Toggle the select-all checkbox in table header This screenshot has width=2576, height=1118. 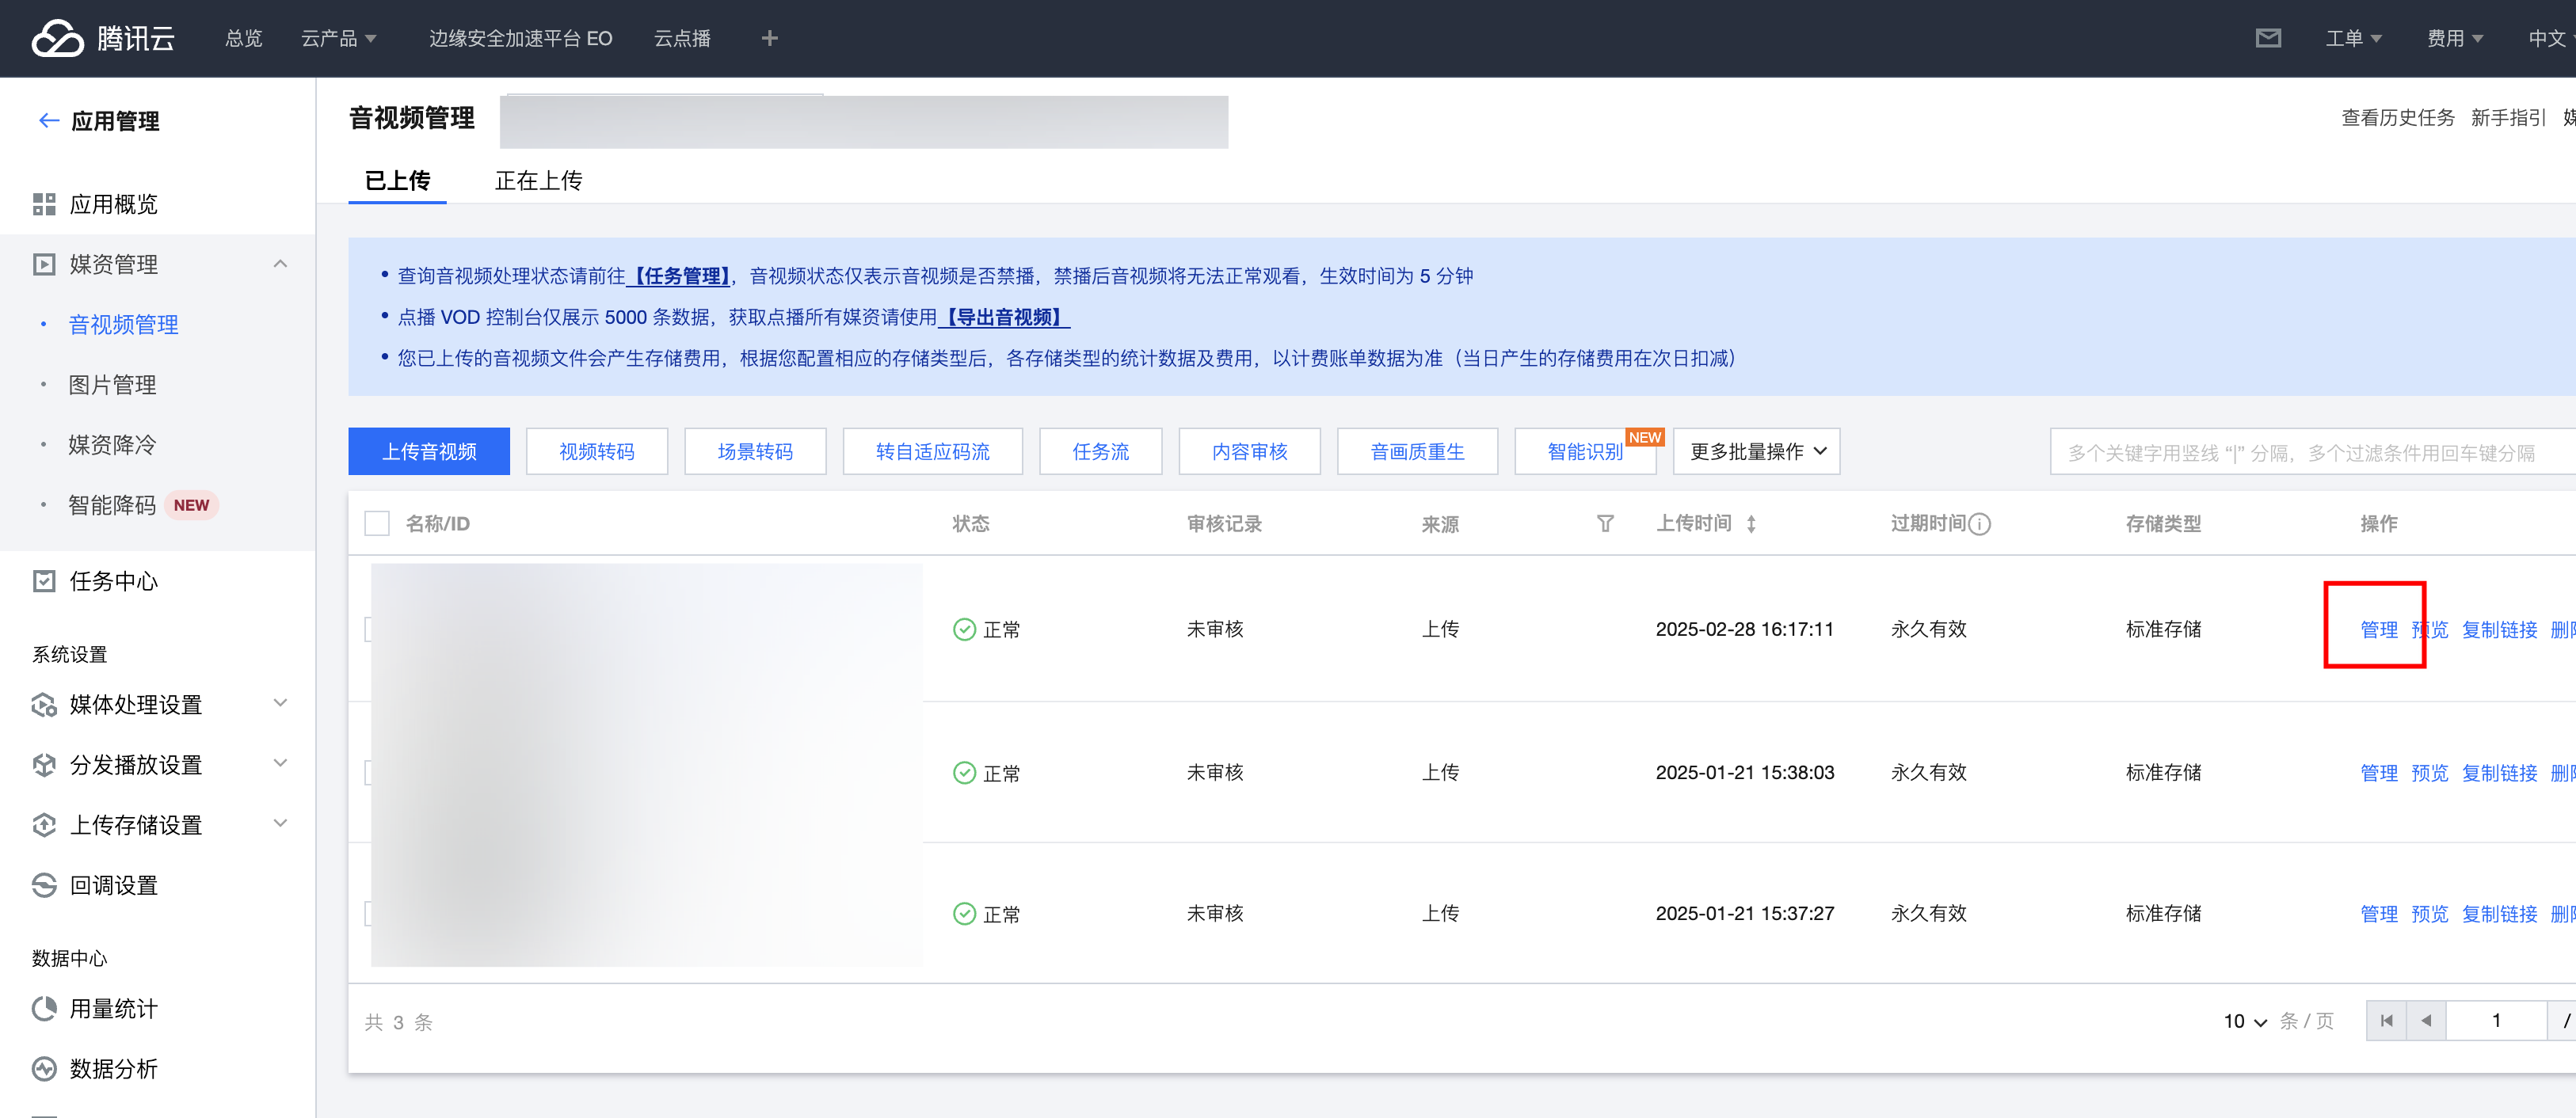coord(377,523)
